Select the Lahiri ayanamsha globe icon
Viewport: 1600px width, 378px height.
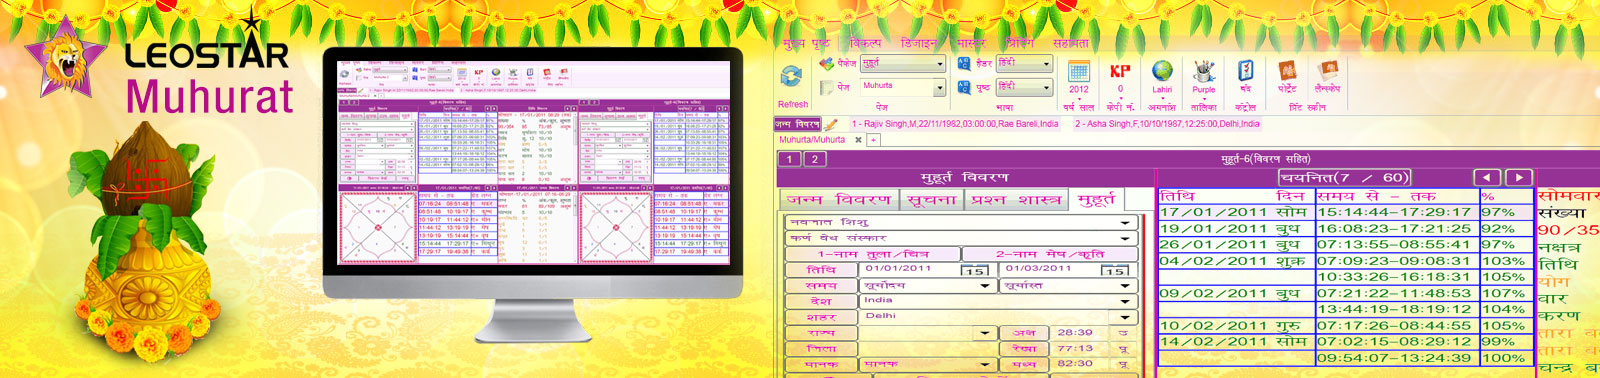click(1162, 71)
